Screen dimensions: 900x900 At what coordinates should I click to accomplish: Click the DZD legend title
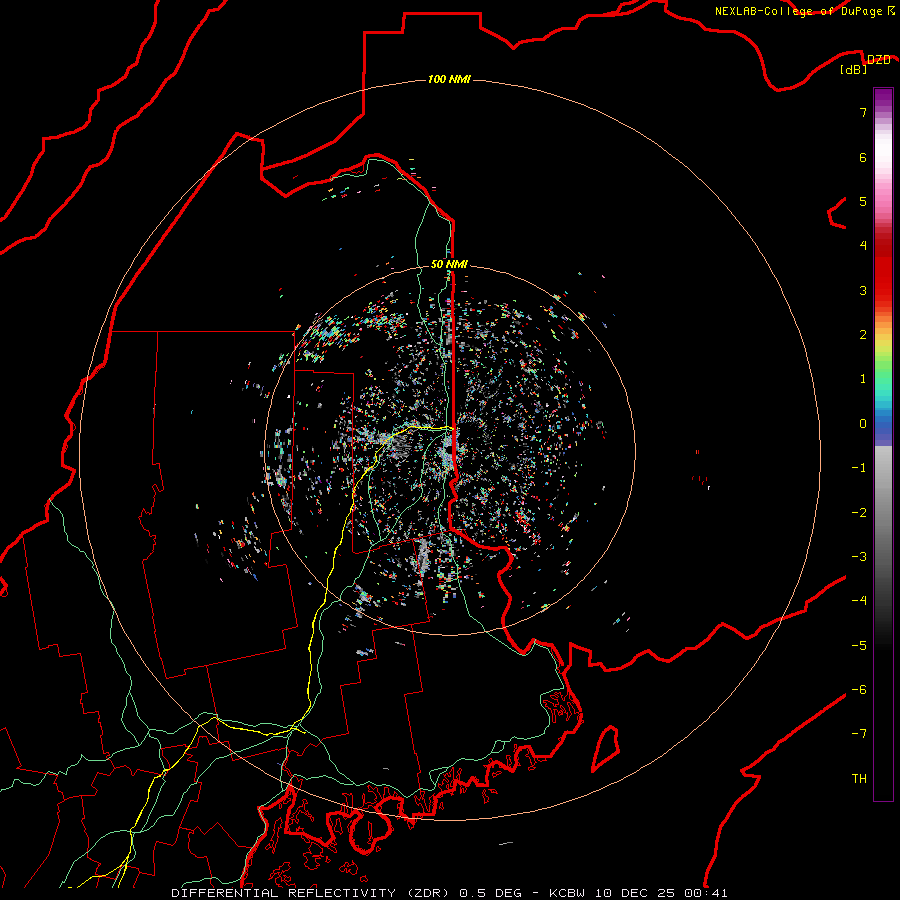tap(879, 60)
